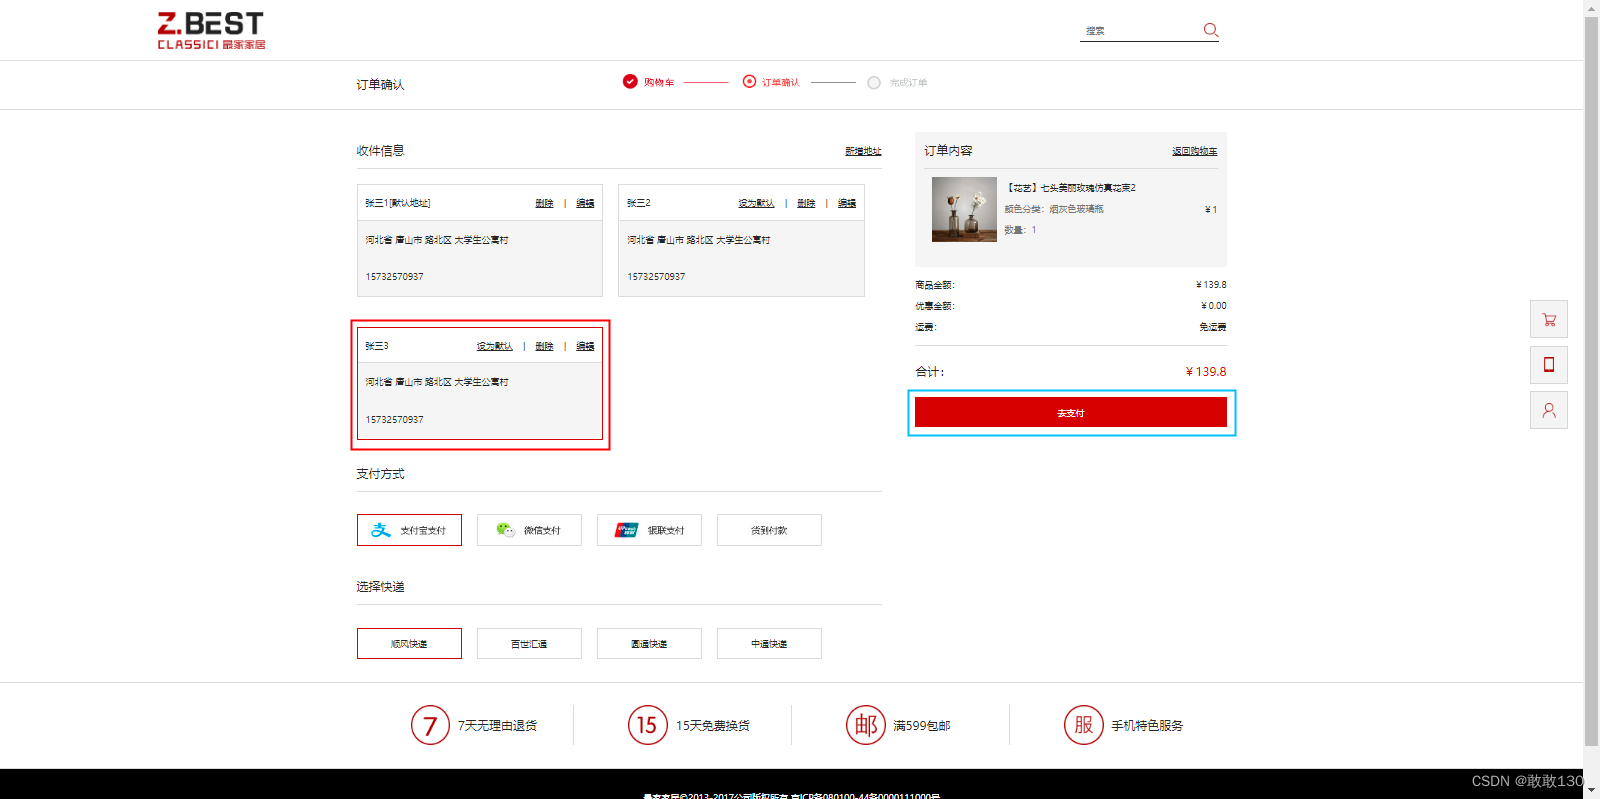Image resolution: width=1600 pixels, height=799 pixels.
Task: Click the 15-day free exchange icon
Action: pyautogui.click(x=647, y=725)
